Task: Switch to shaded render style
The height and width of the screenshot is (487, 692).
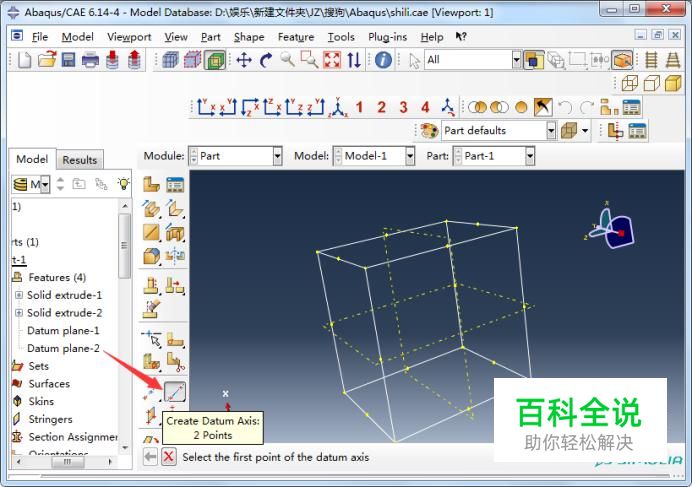Action: pos(673,83)
